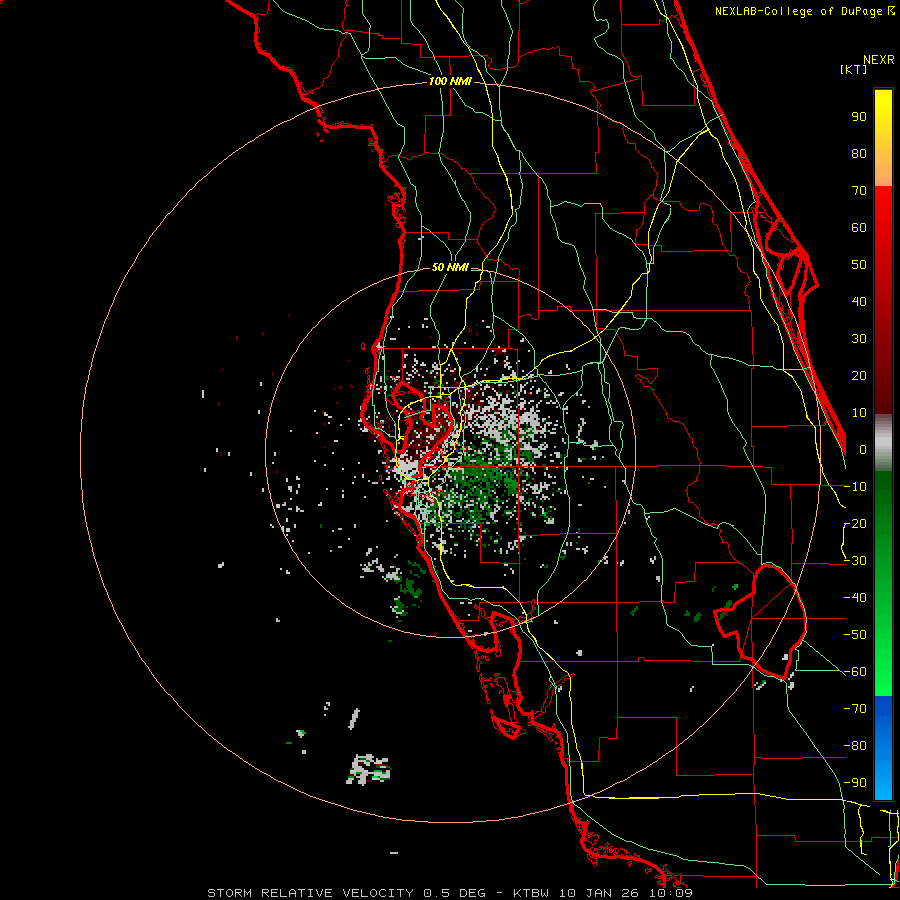Viewport: 900px width, 900px height.
Task: Click the positive "90" scale label
Action: pyautogui.click(x=859, y=117)
